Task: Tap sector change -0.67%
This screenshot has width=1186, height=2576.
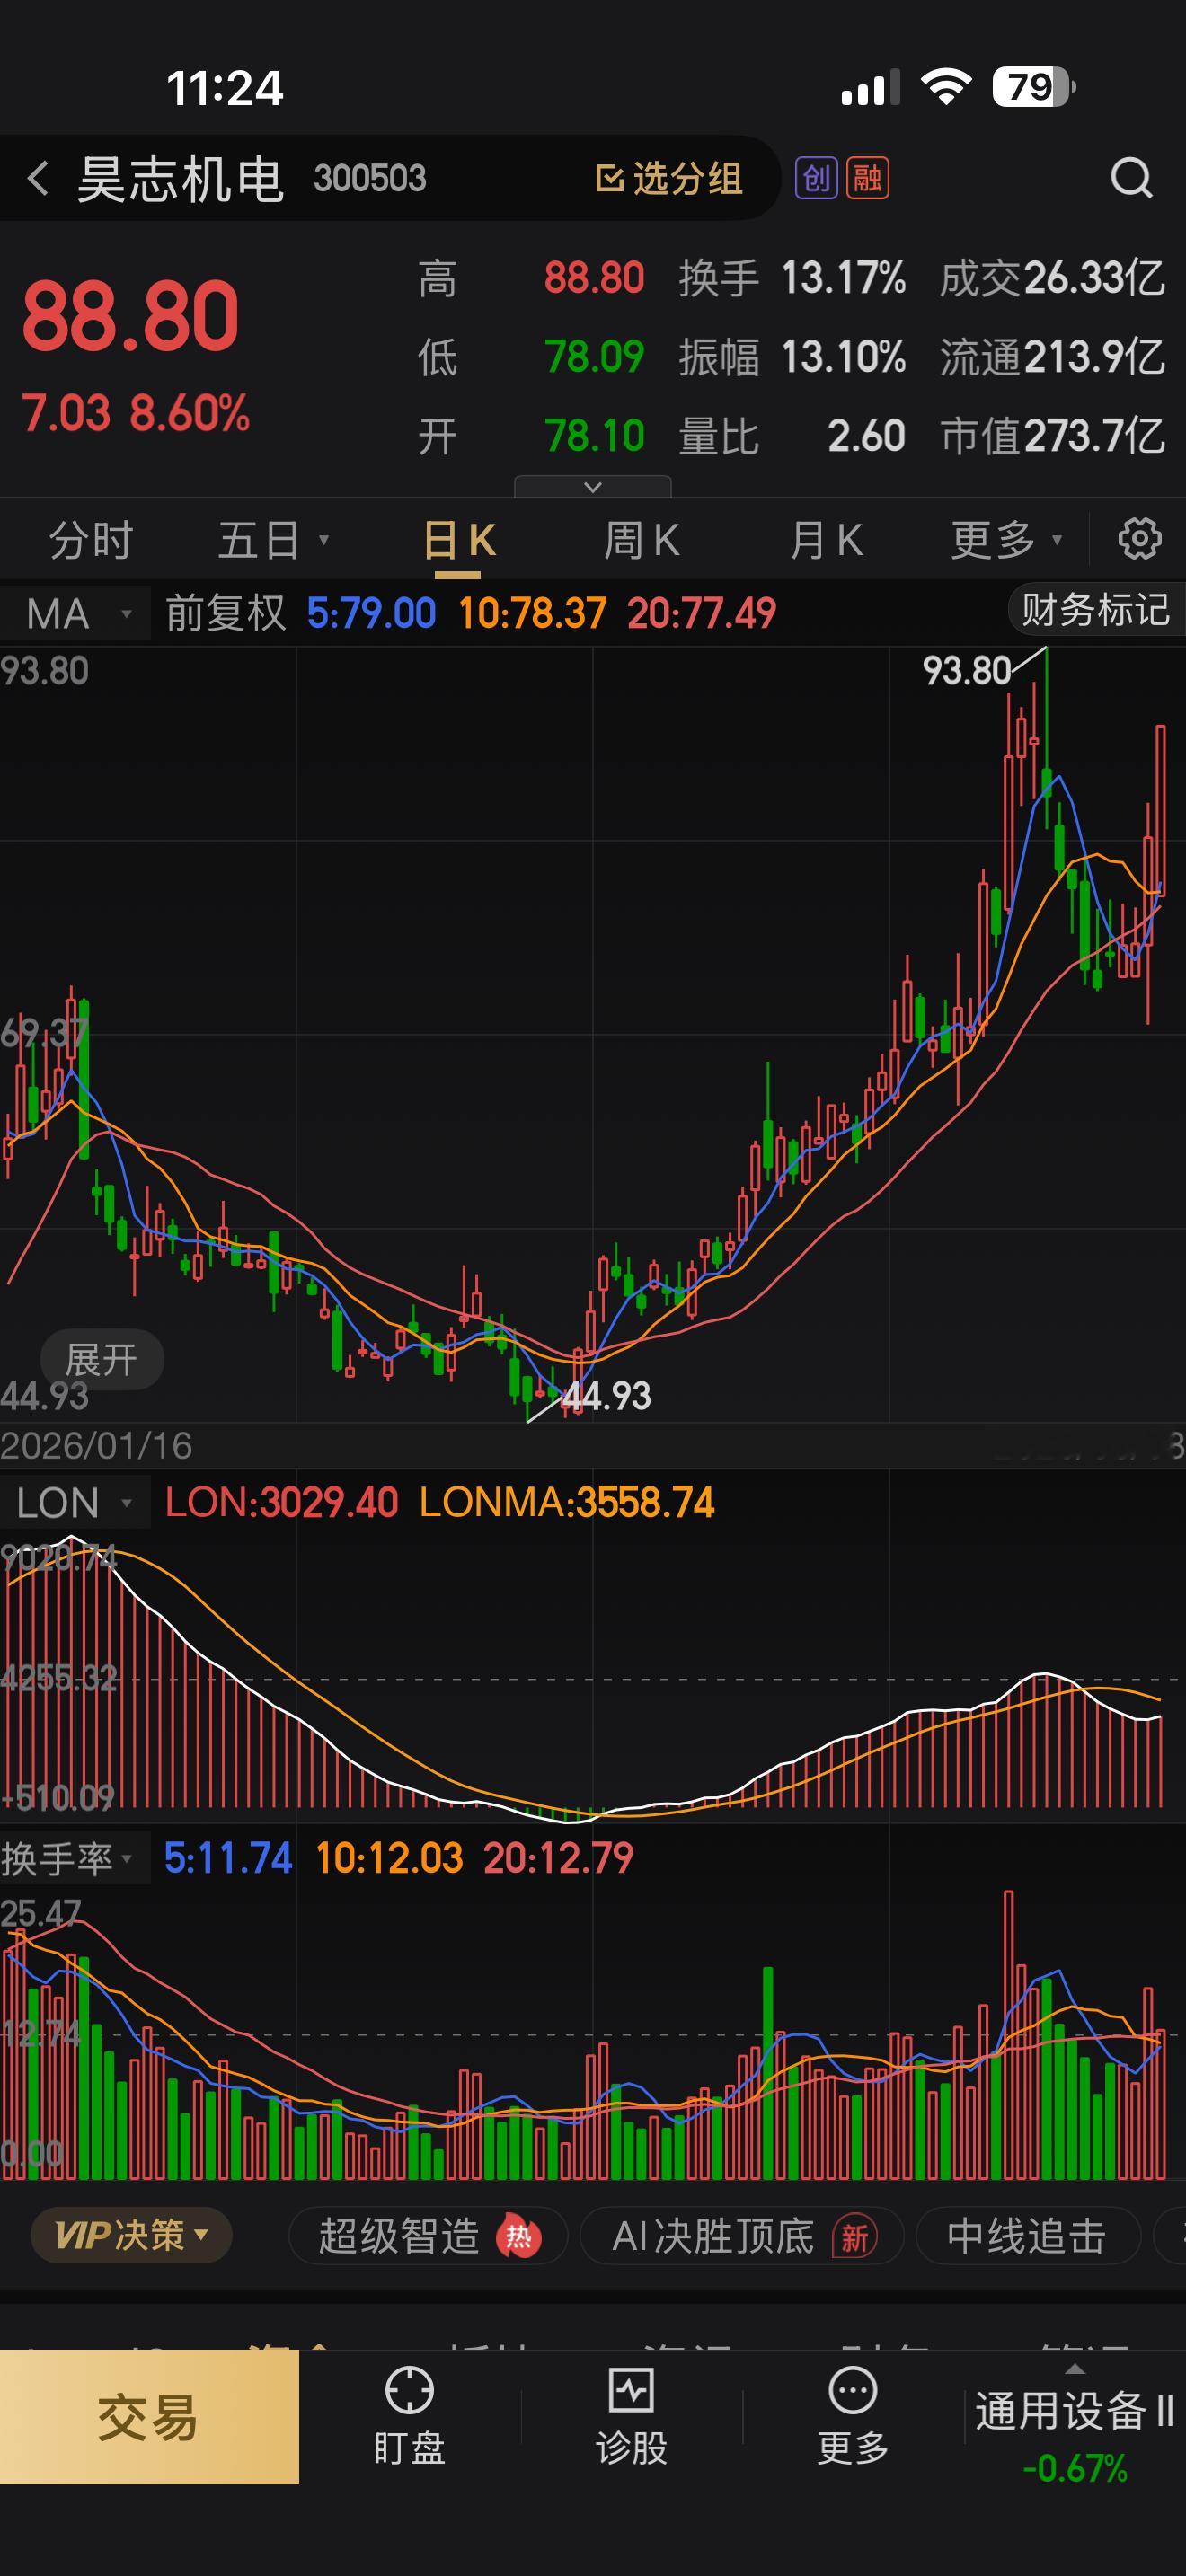Action: (x=1075, y=2468)
